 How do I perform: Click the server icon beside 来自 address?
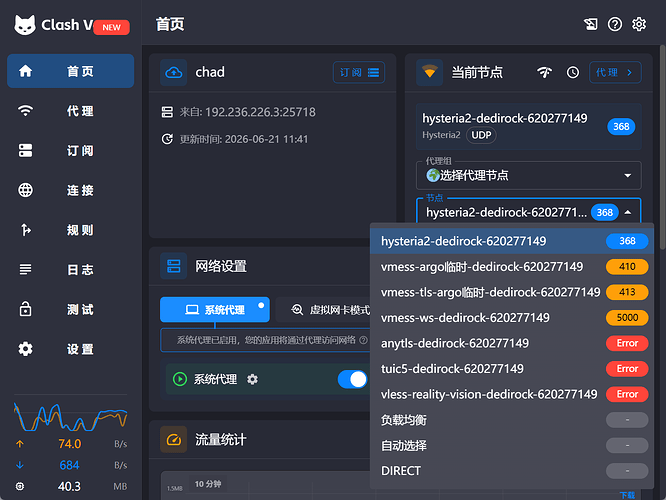(167, 112)
